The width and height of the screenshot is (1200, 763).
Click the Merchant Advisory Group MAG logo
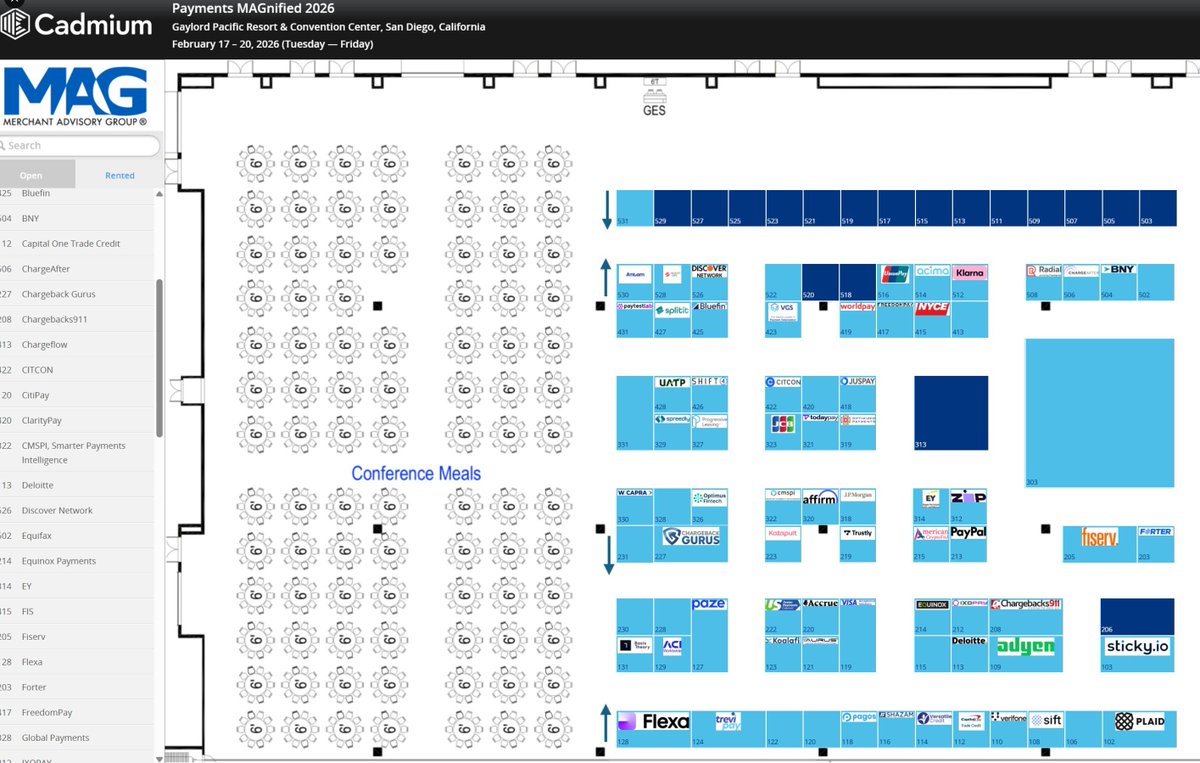(x=75, y=98)
